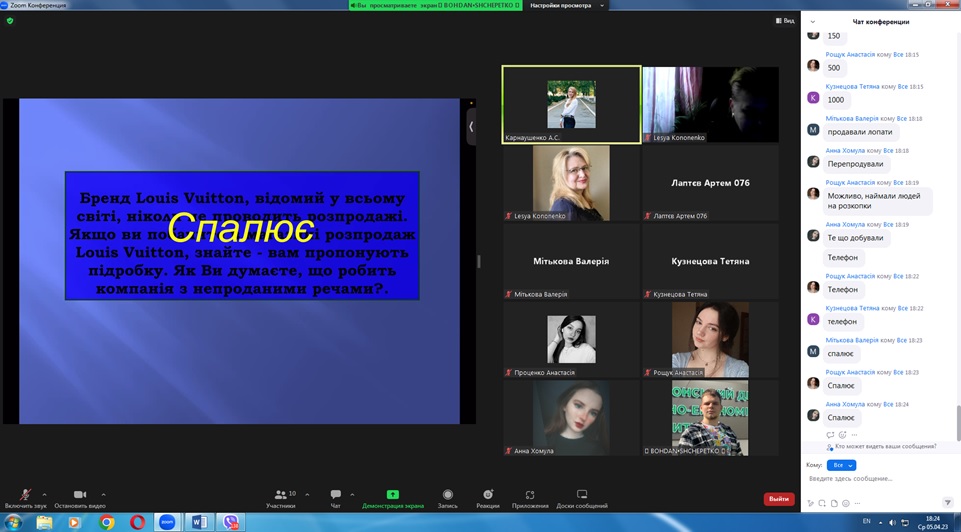This screenshot has width=961, height=532.
Task: Open video options arrow next to camera
Action: (103, 494)
